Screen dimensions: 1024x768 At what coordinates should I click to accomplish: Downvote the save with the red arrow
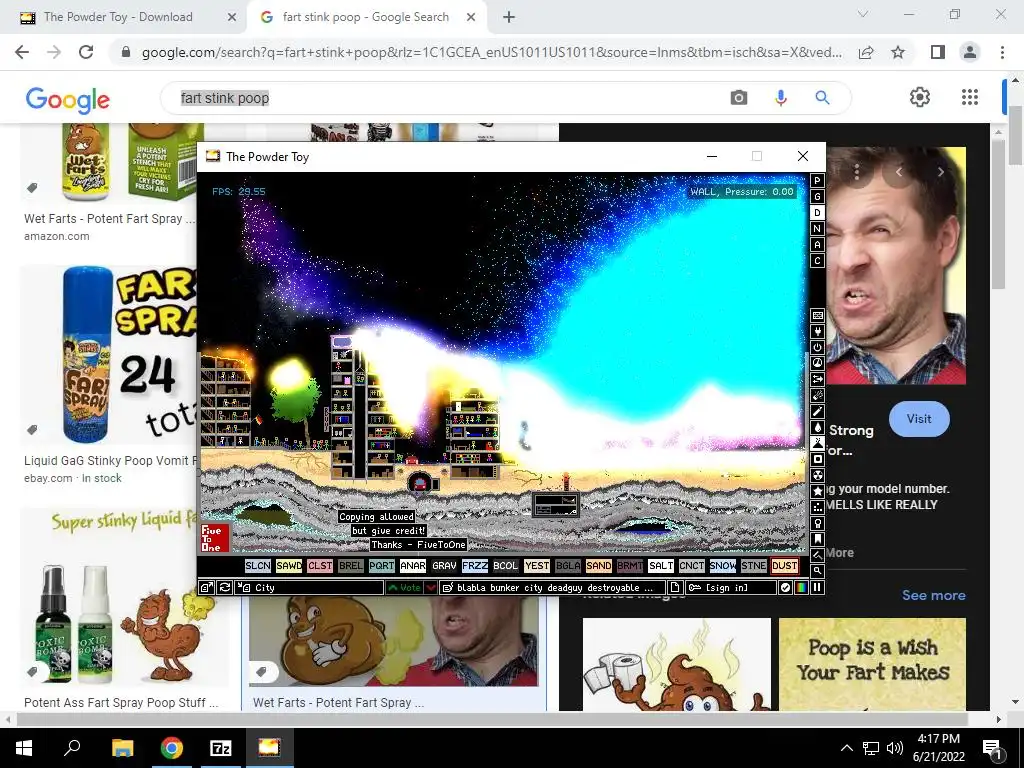point(431,588)
